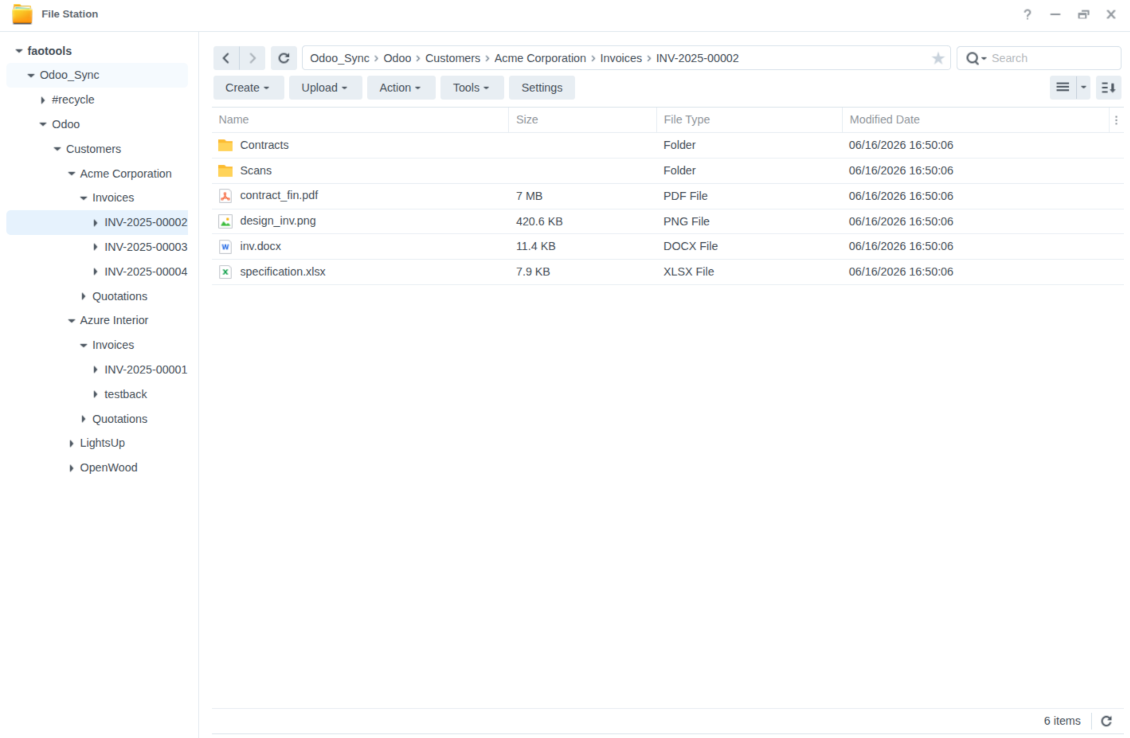This screenshot has width=1130, height=738.
Task: Select the inv.docx file name
Action: [x=260, y=246]
